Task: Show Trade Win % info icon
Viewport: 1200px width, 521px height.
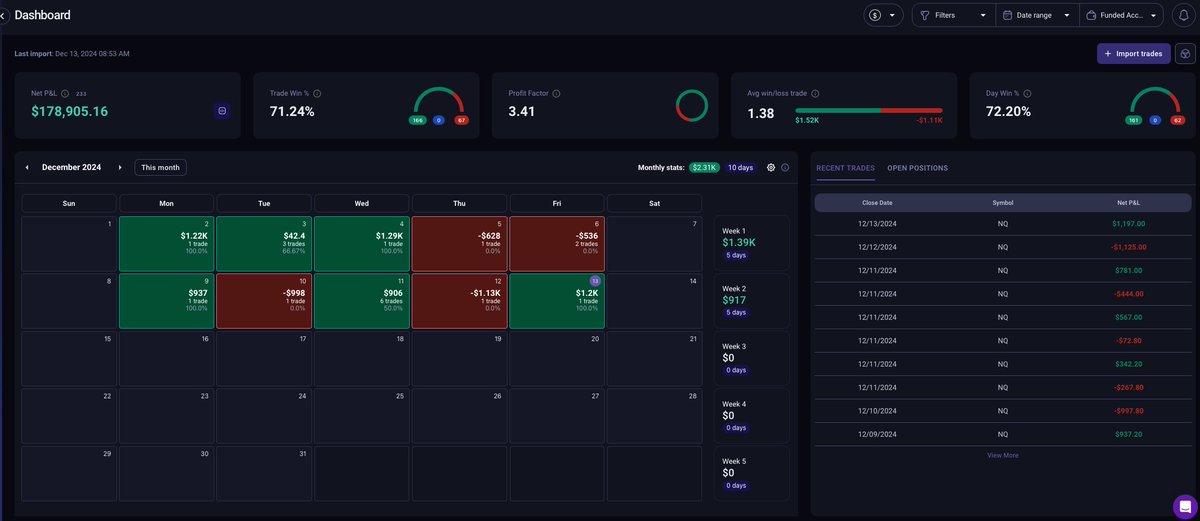Action: [x=317, y=93]
